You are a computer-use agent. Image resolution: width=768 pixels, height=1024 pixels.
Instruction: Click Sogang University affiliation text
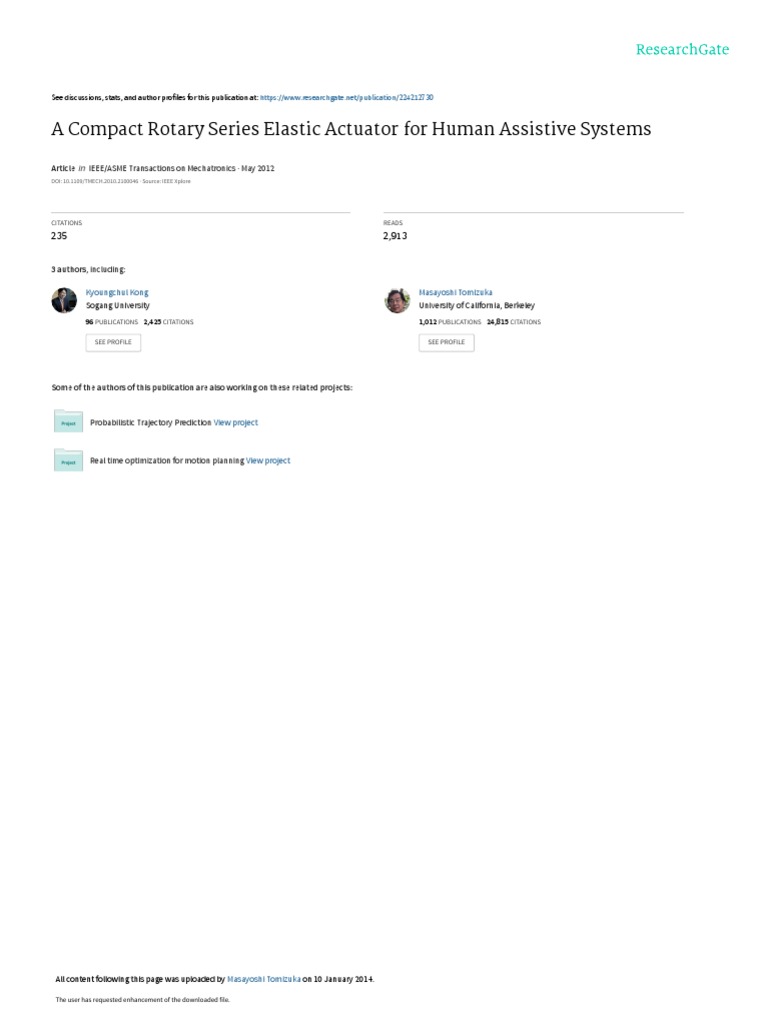click(x=118, y=305)
